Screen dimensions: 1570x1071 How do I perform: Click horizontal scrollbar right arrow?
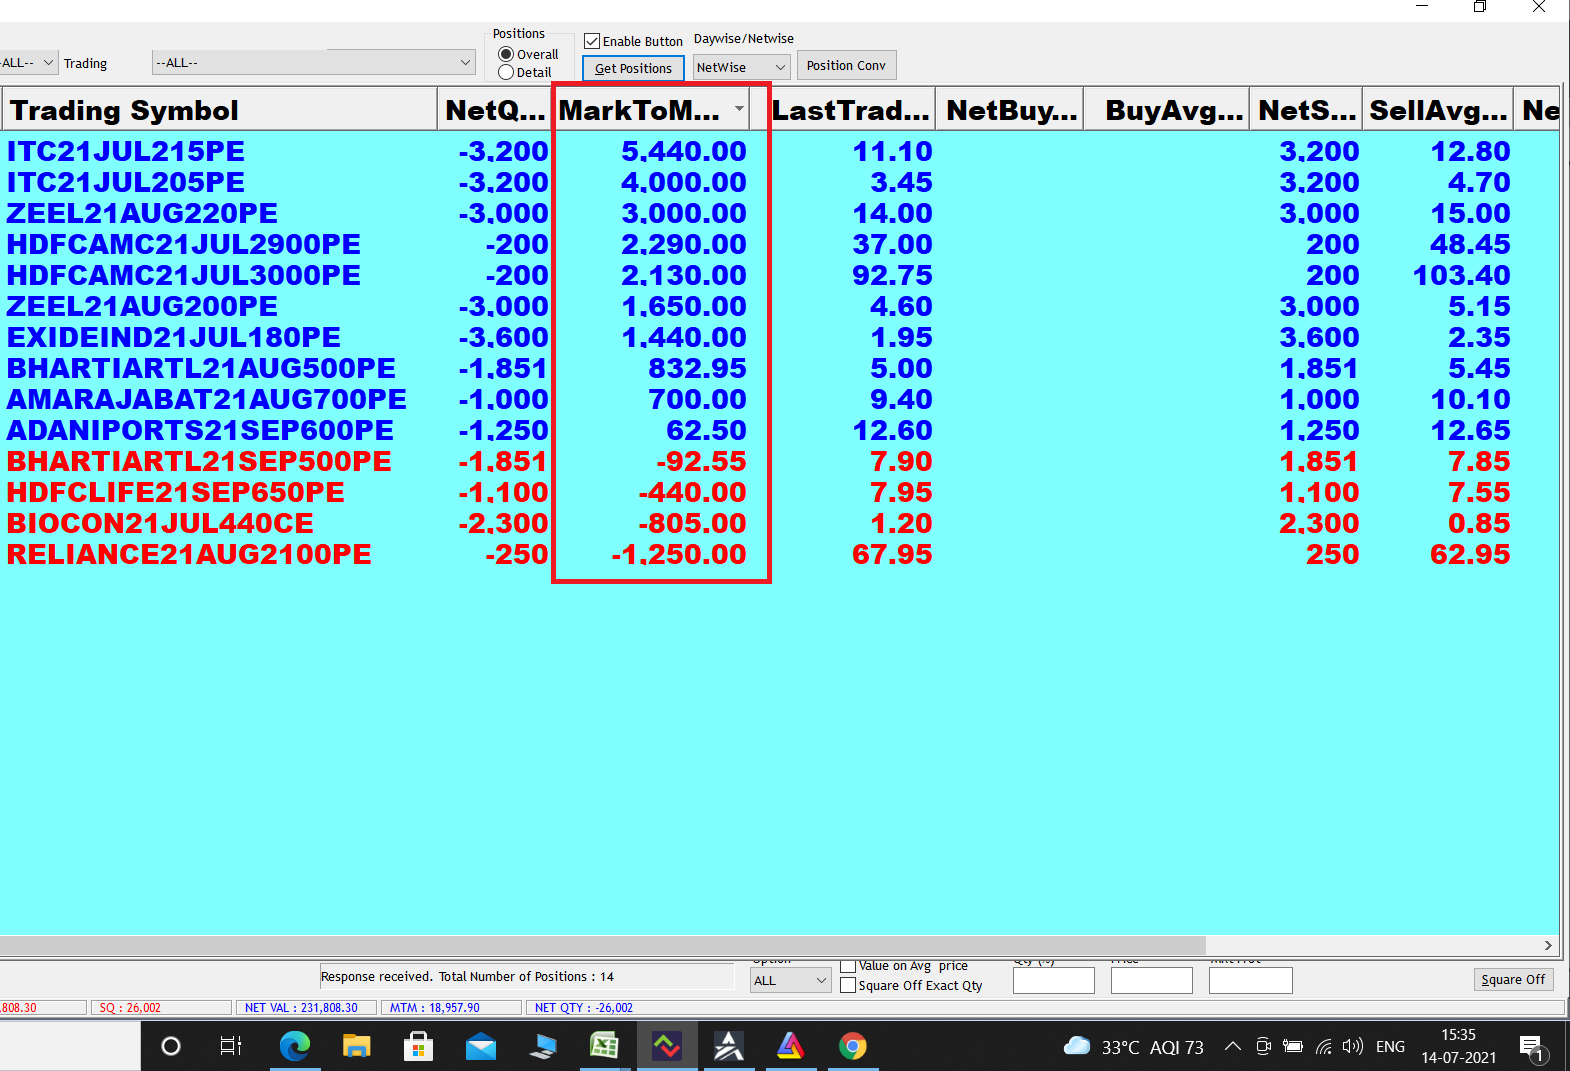coord(1548,945)
